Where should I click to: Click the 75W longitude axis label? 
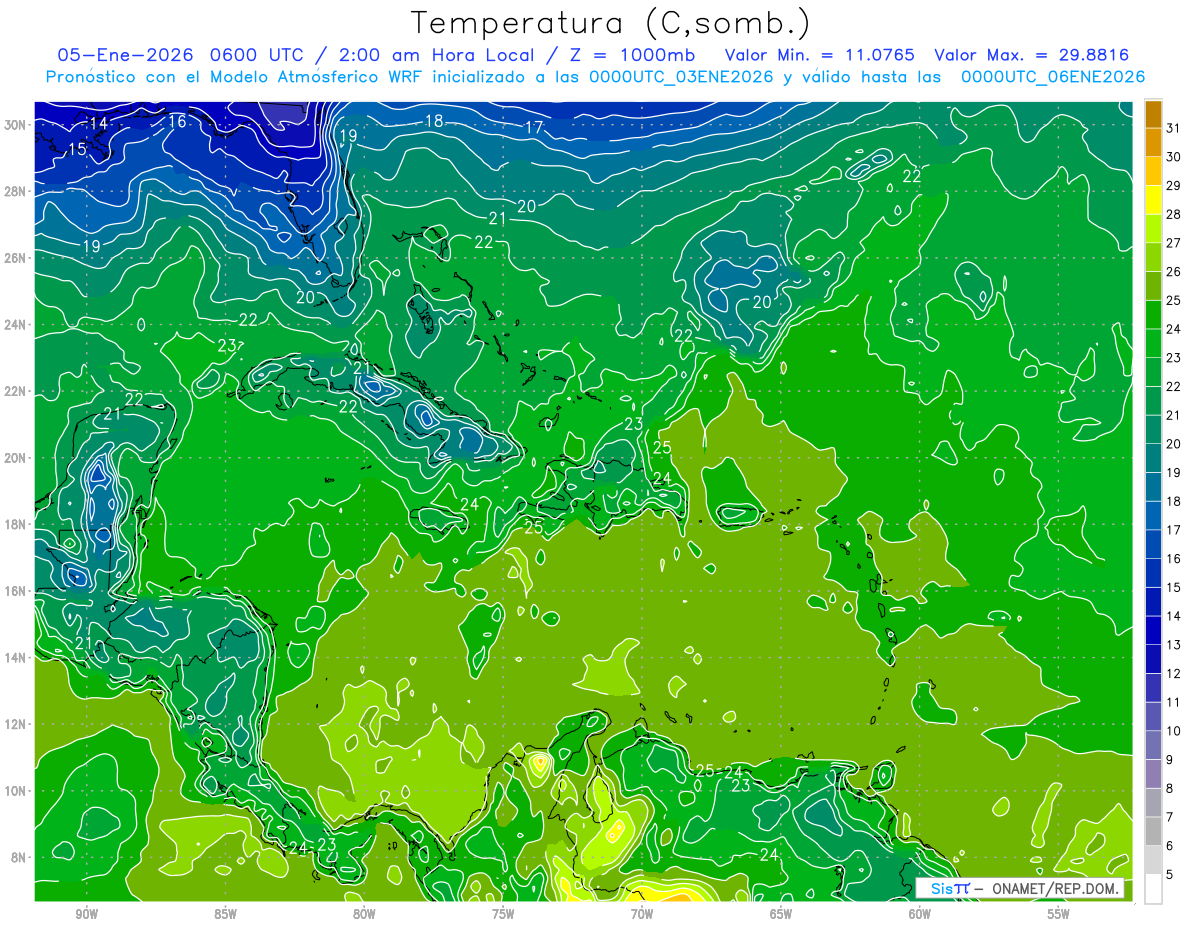coord(503,913)
